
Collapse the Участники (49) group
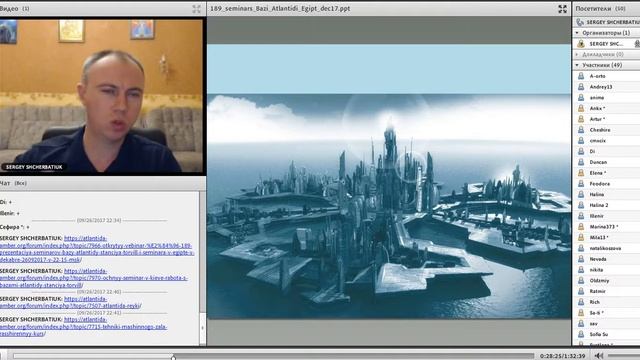coord(577,65)
